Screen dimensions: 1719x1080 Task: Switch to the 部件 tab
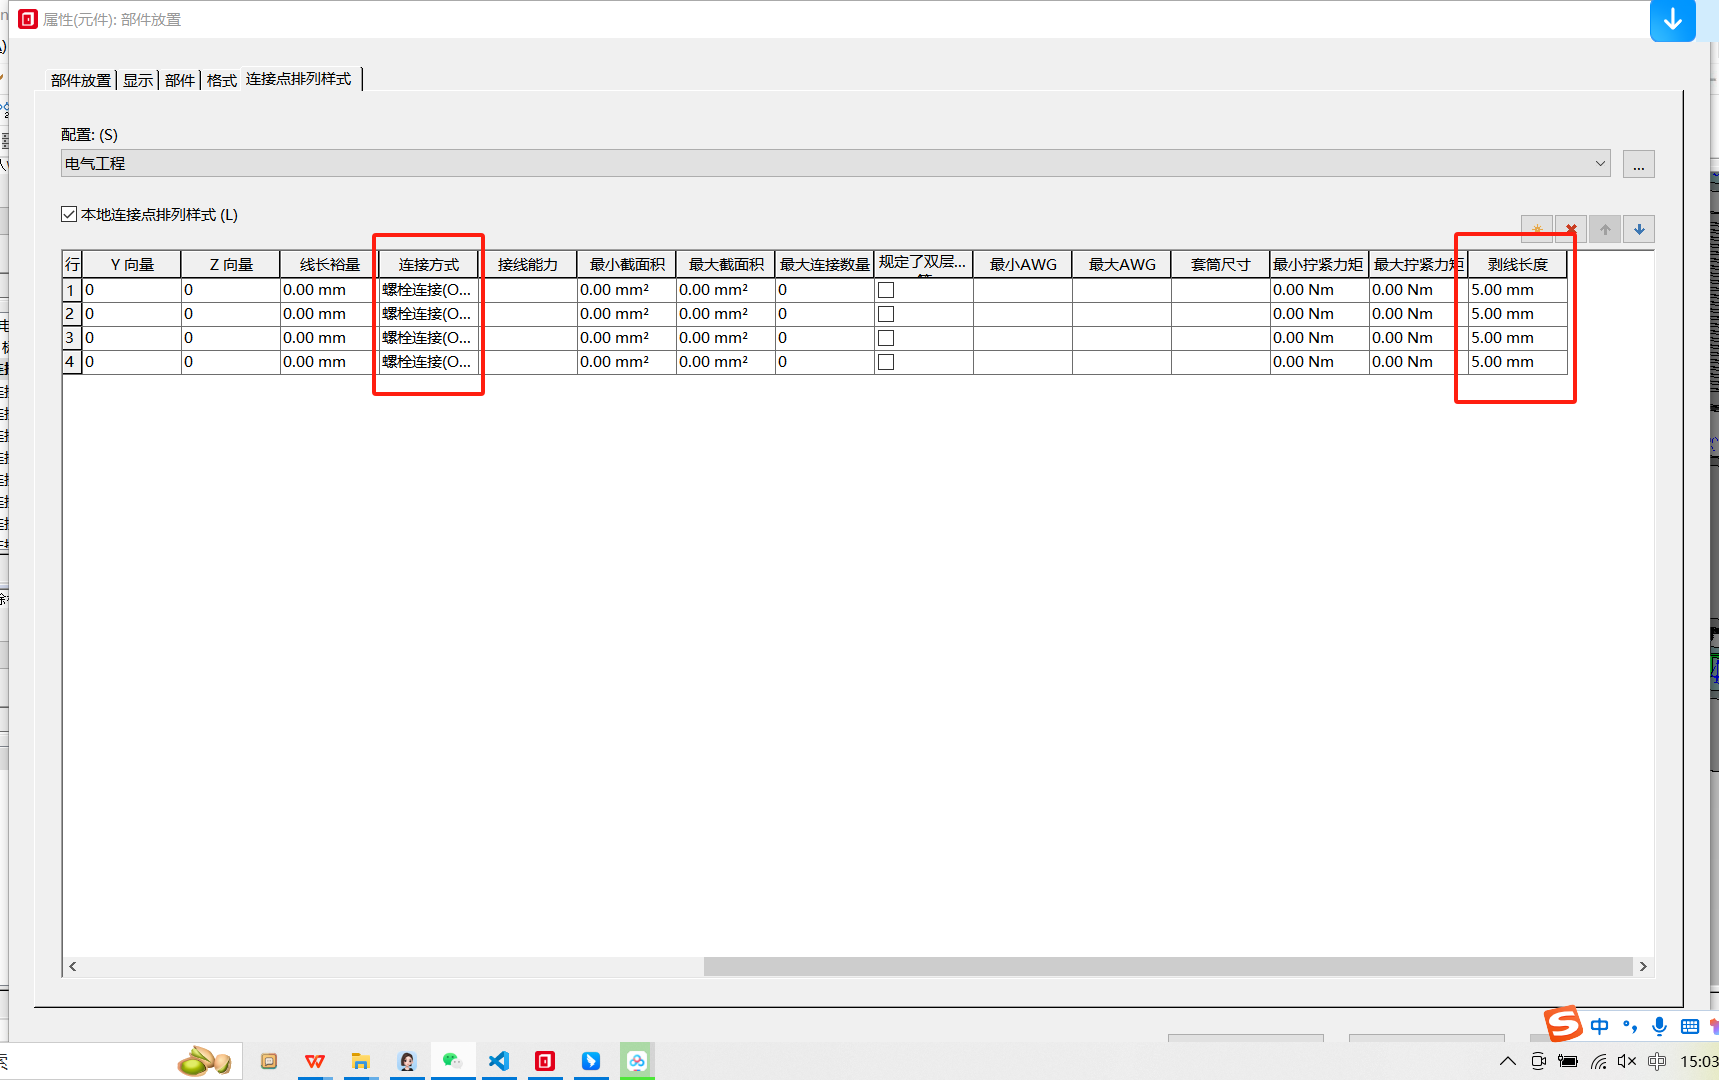pos(180,80)
